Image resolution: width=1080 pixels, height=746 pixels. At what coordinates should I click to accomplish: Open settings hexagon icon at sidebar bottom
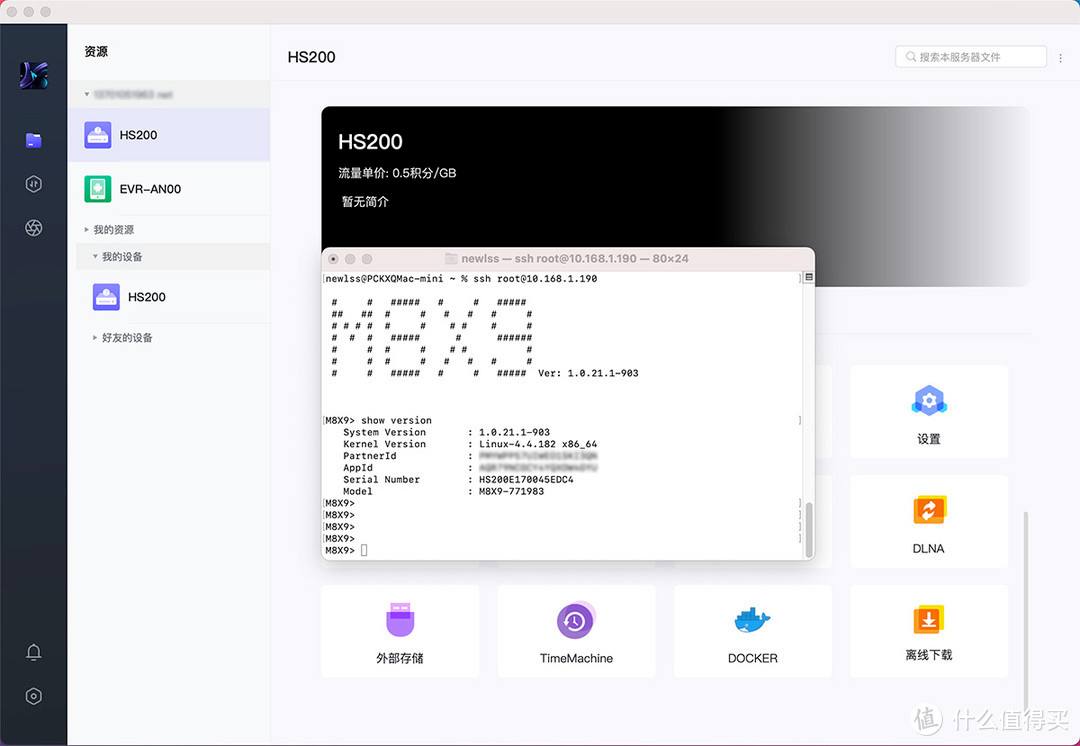click(33, 696)
